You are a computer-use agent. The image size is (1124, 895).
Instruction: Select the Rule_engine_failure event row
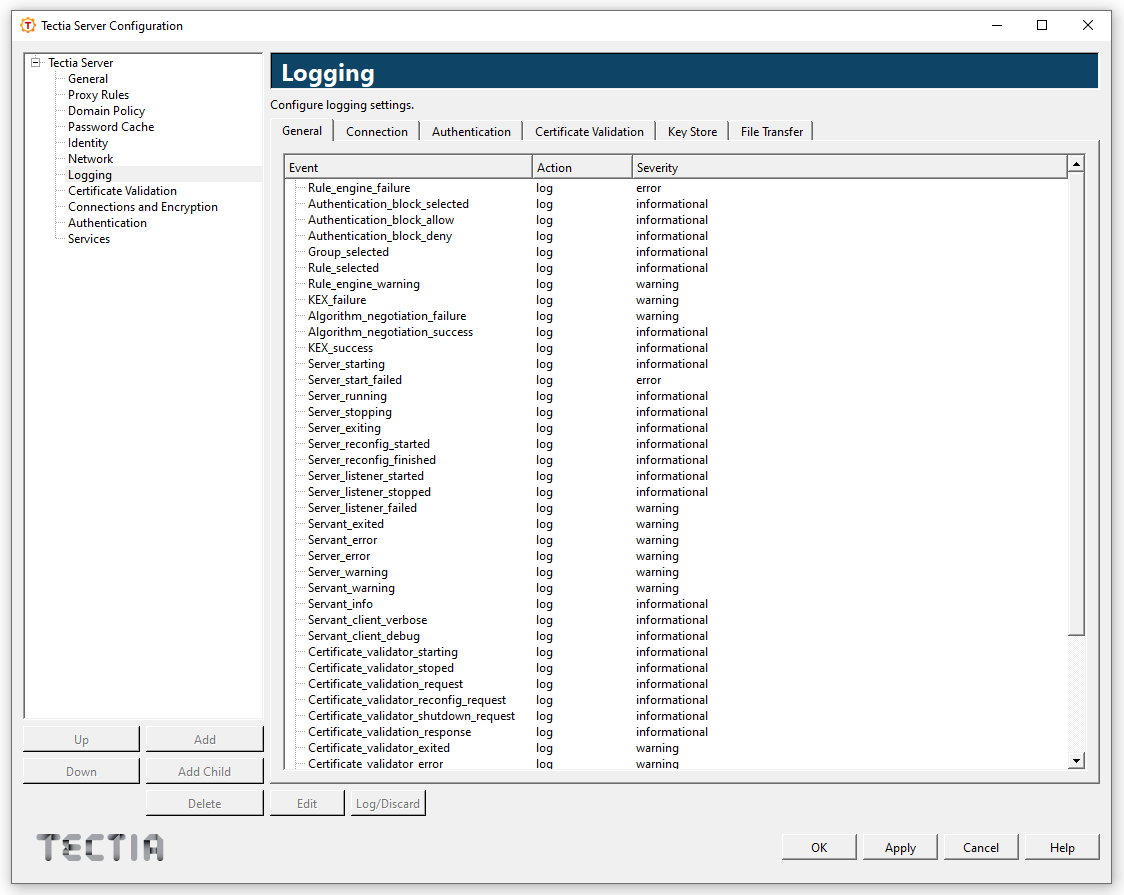tap(359, 188)
